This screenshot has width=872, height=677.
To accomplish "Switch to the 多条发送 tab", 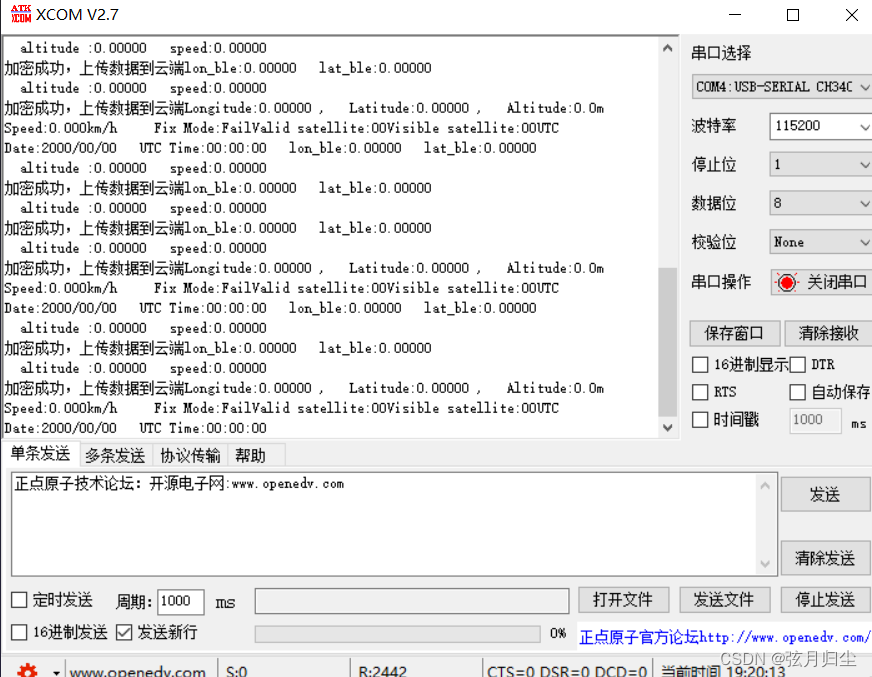I will (x=114, y=454).
